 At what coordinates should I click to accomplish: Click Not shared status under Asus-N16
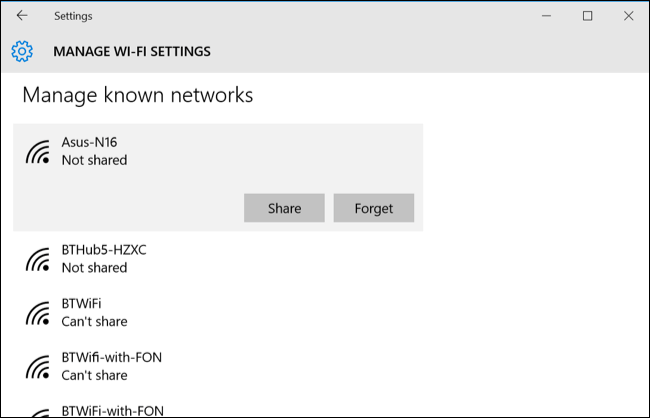[x=95, y=160]
